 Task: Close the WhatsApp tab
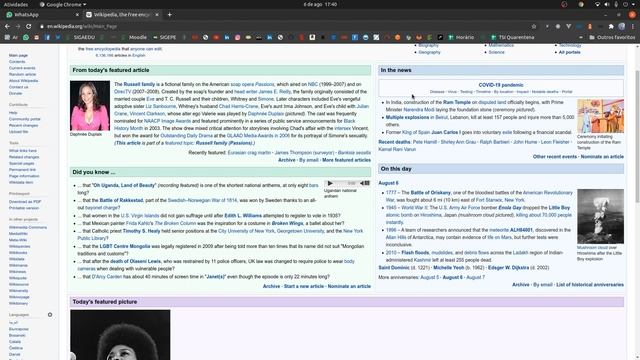click(x=77, y=15)
